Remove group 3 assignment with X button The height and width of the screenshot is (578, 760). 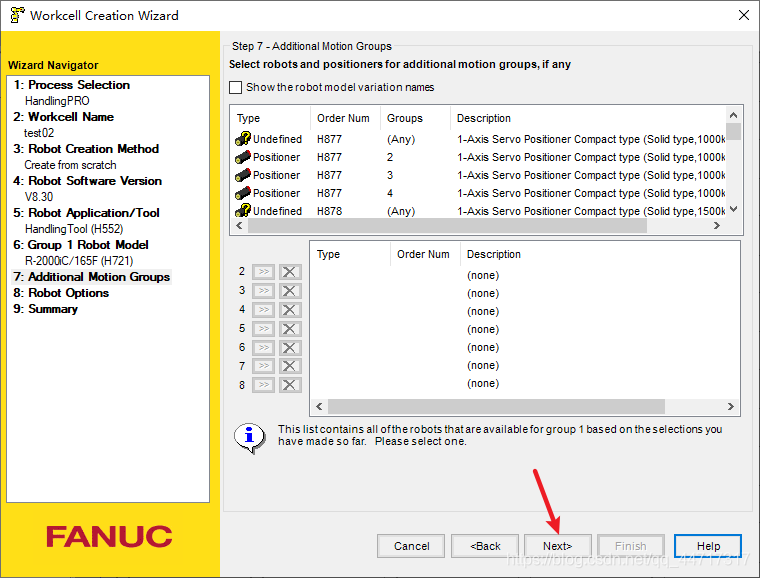290,291
